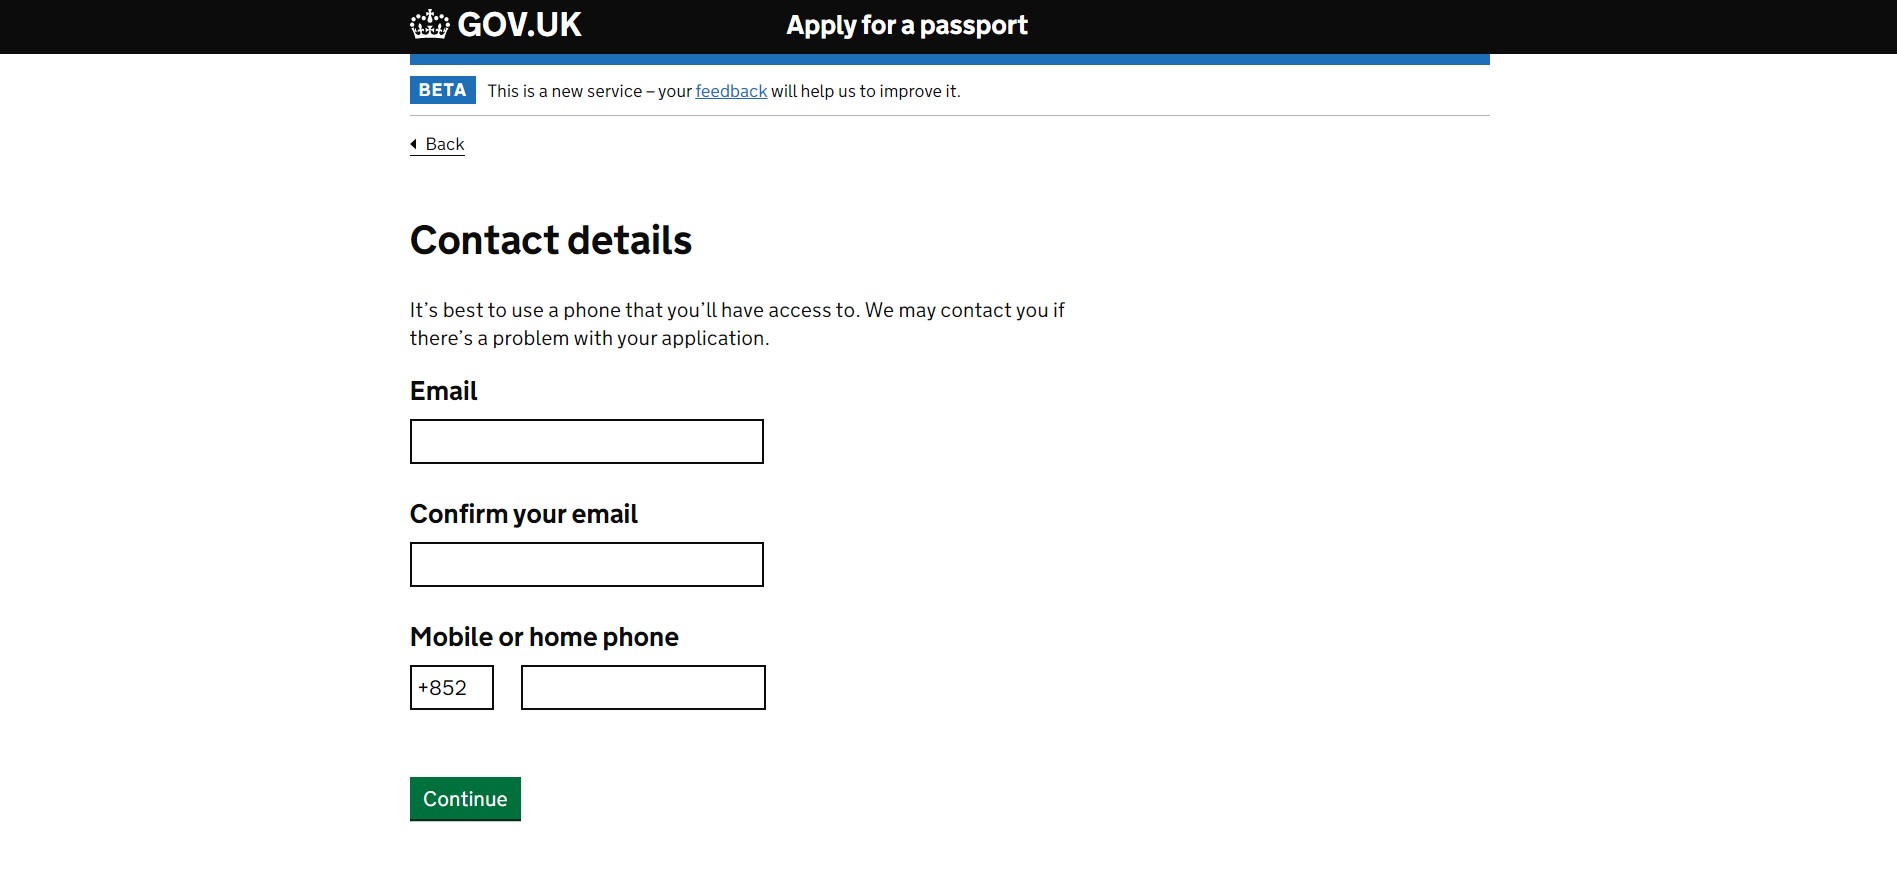Viewport: 1897px width, 887px height.
Task: Click the GOV.UK logo text
Action: click(519, 25)
